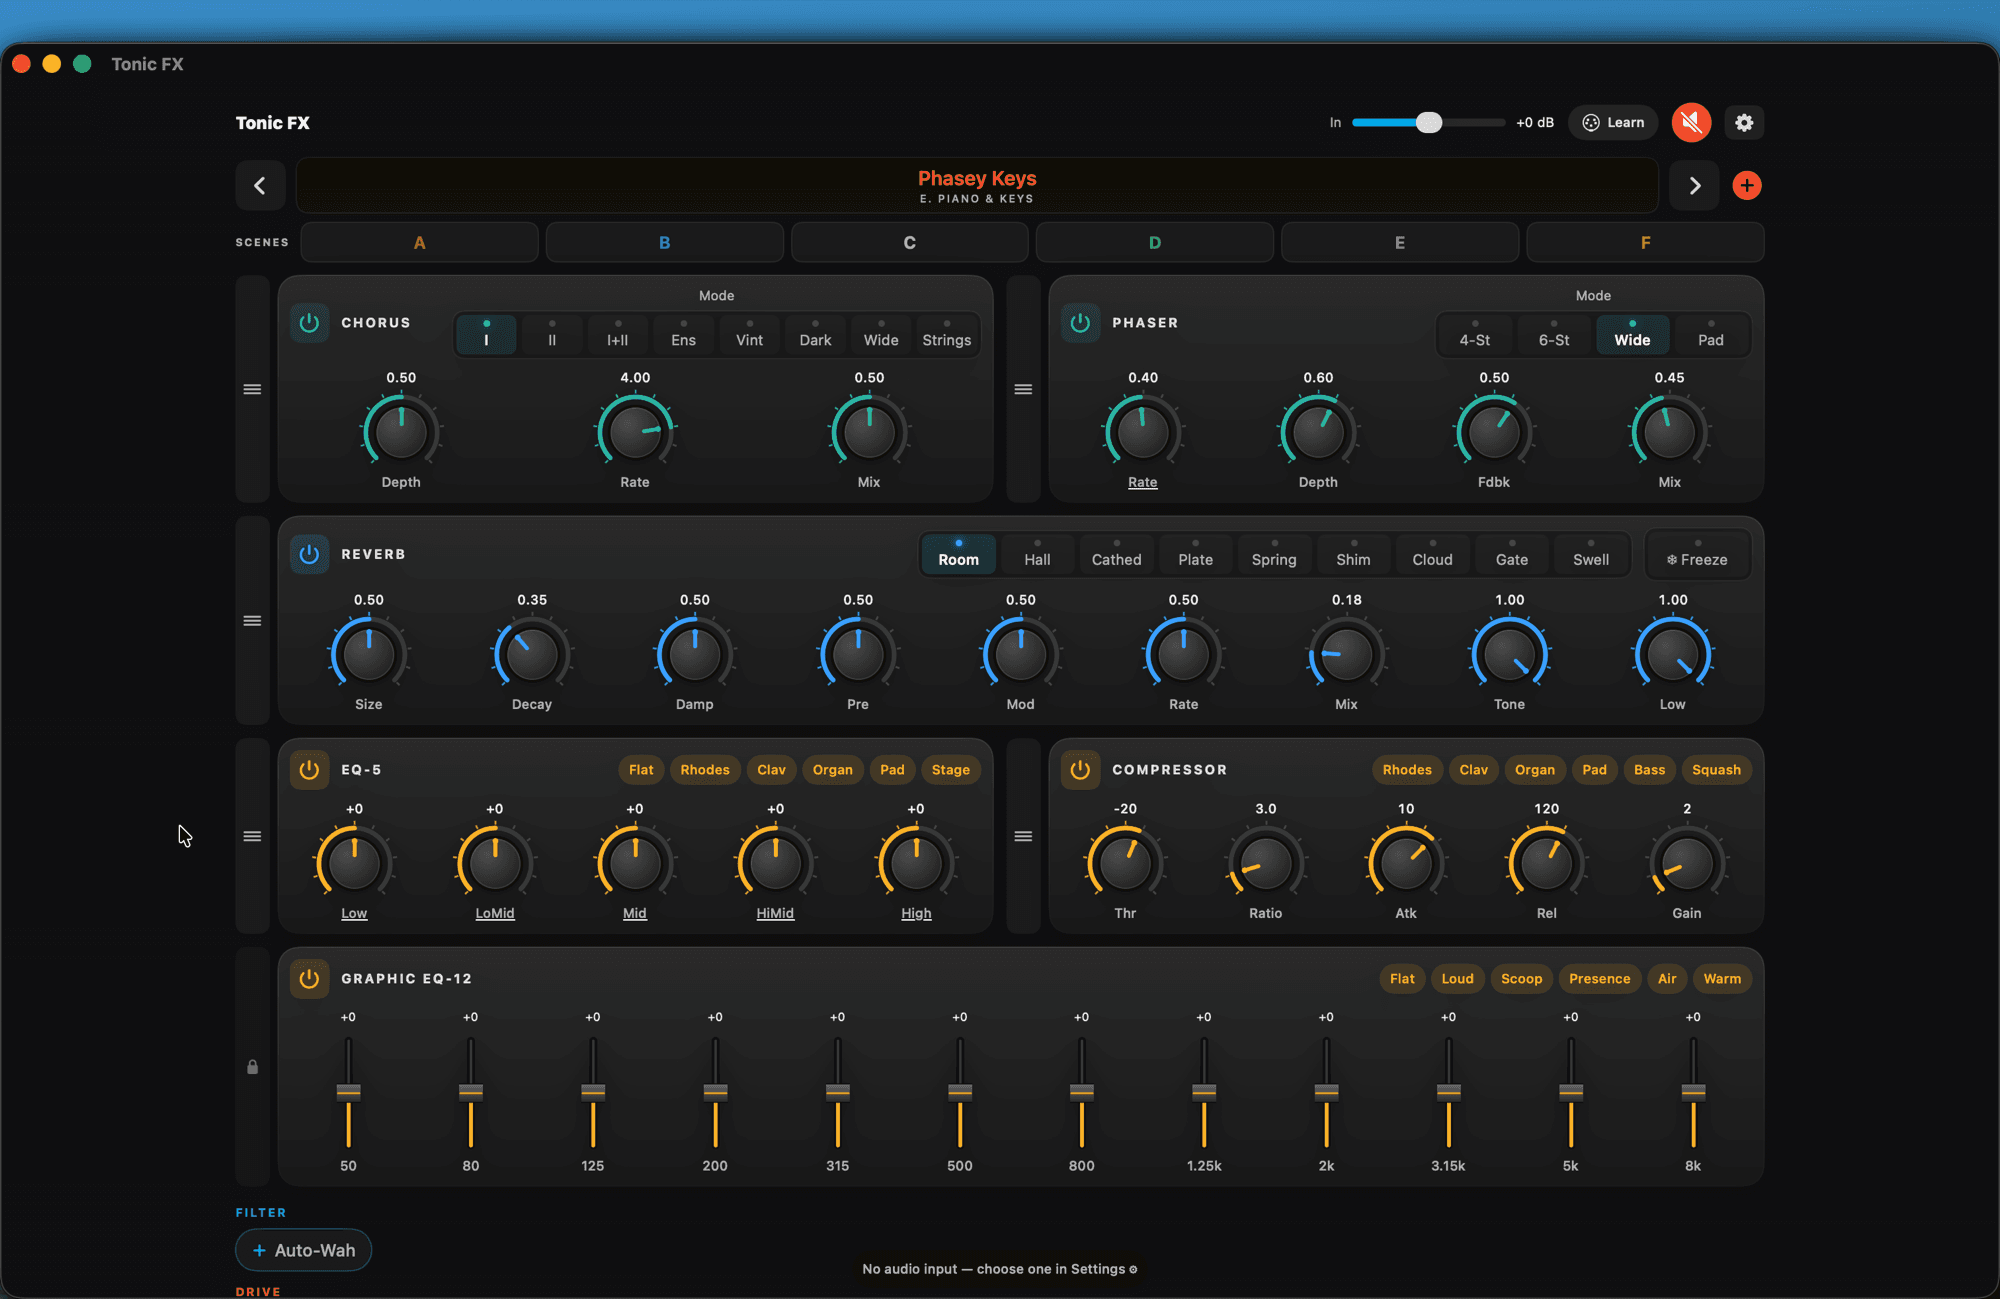Choose the Shim reverb type
Screen dimensions: 2000x1299
pyautogui.click(x=1353, y=555)
